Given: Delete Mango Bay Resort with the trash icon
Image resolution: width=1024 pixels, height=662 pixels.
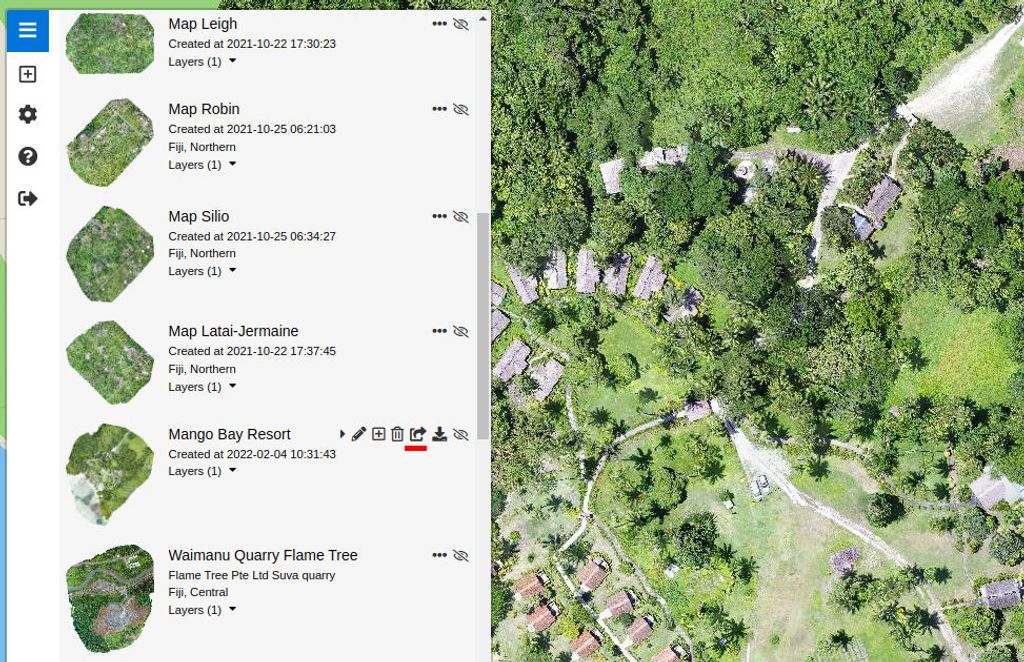Looking at the screenshot, I should click(398, 434).
